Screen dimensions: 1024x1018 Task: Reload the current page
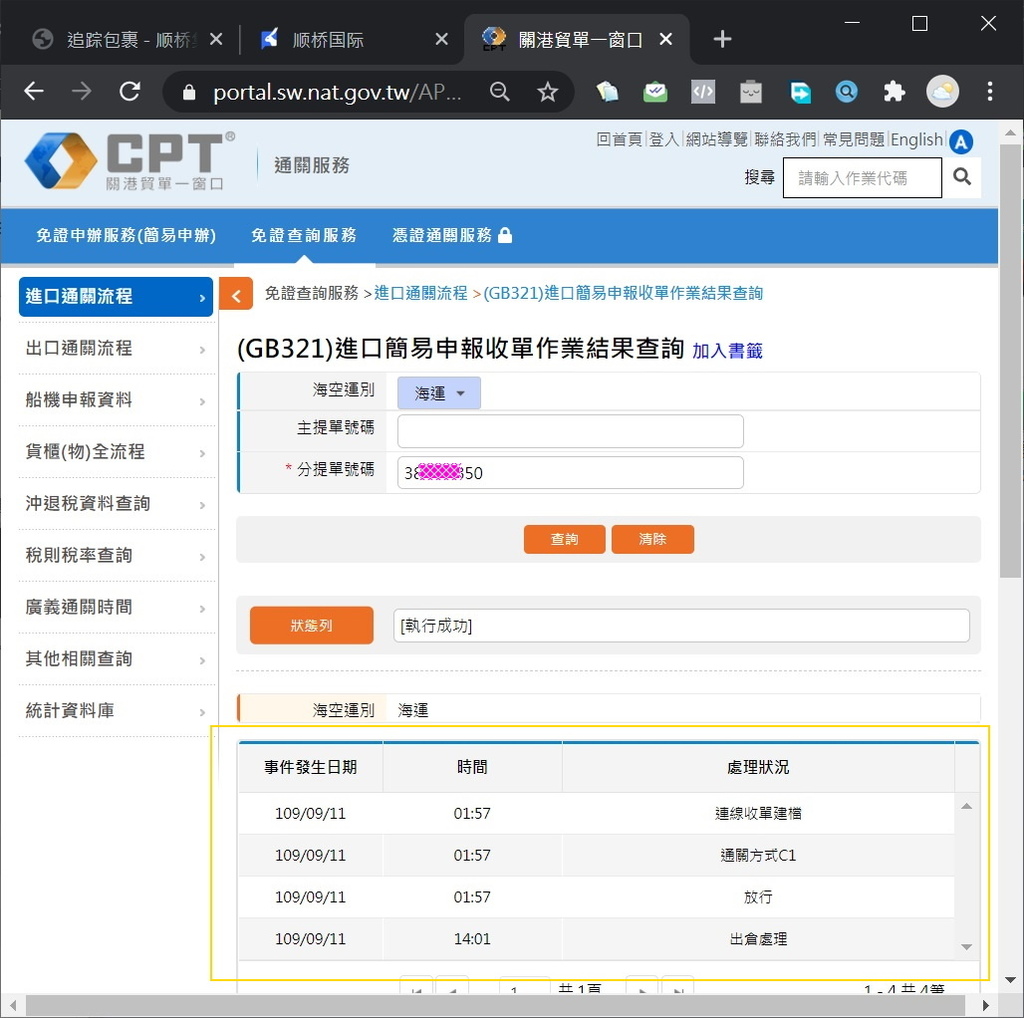click(x=129, y=91)
